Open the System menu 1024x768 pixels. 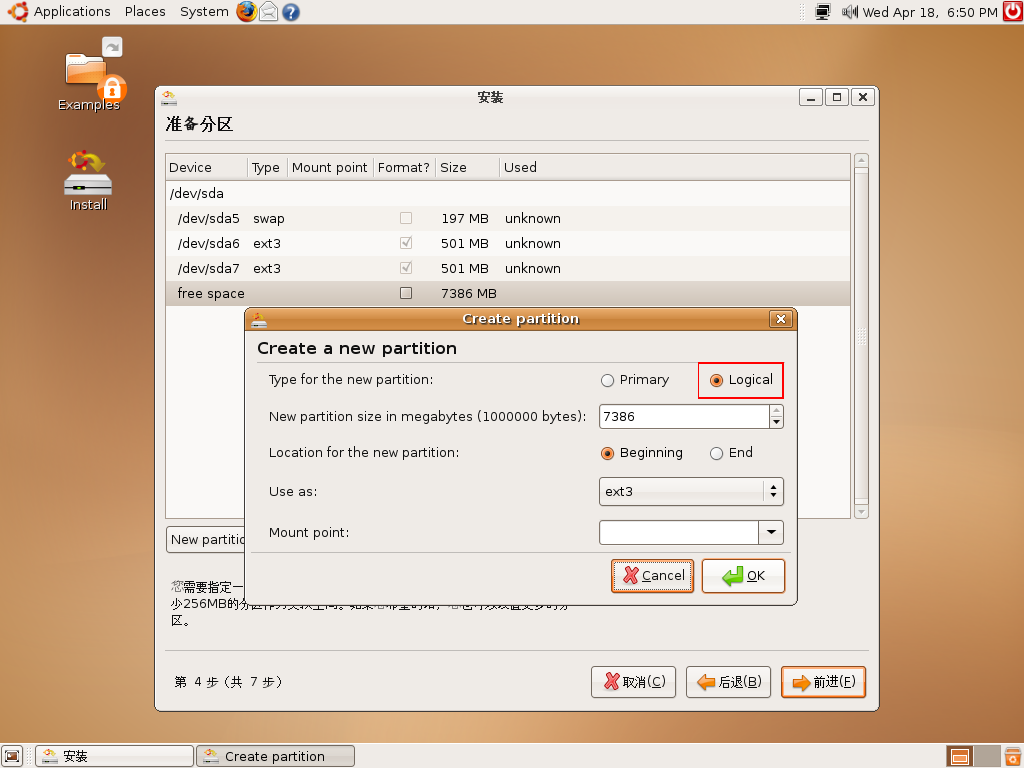[204, 12]
